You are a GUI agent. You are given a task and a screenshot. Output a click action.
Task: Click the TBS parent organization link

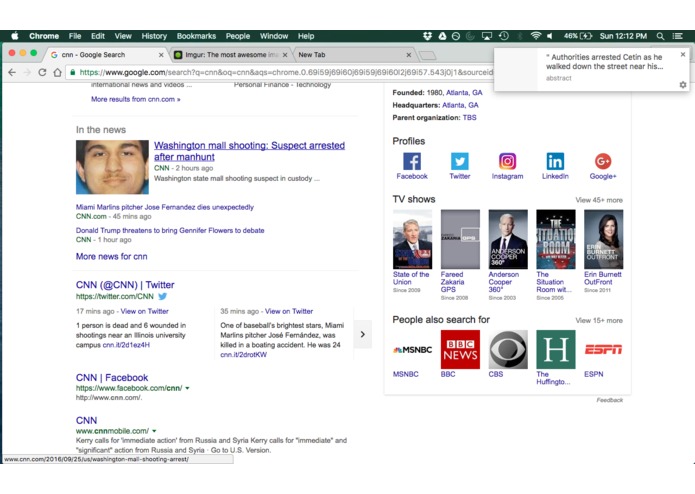pyautogui.click(x=469, y=117)
